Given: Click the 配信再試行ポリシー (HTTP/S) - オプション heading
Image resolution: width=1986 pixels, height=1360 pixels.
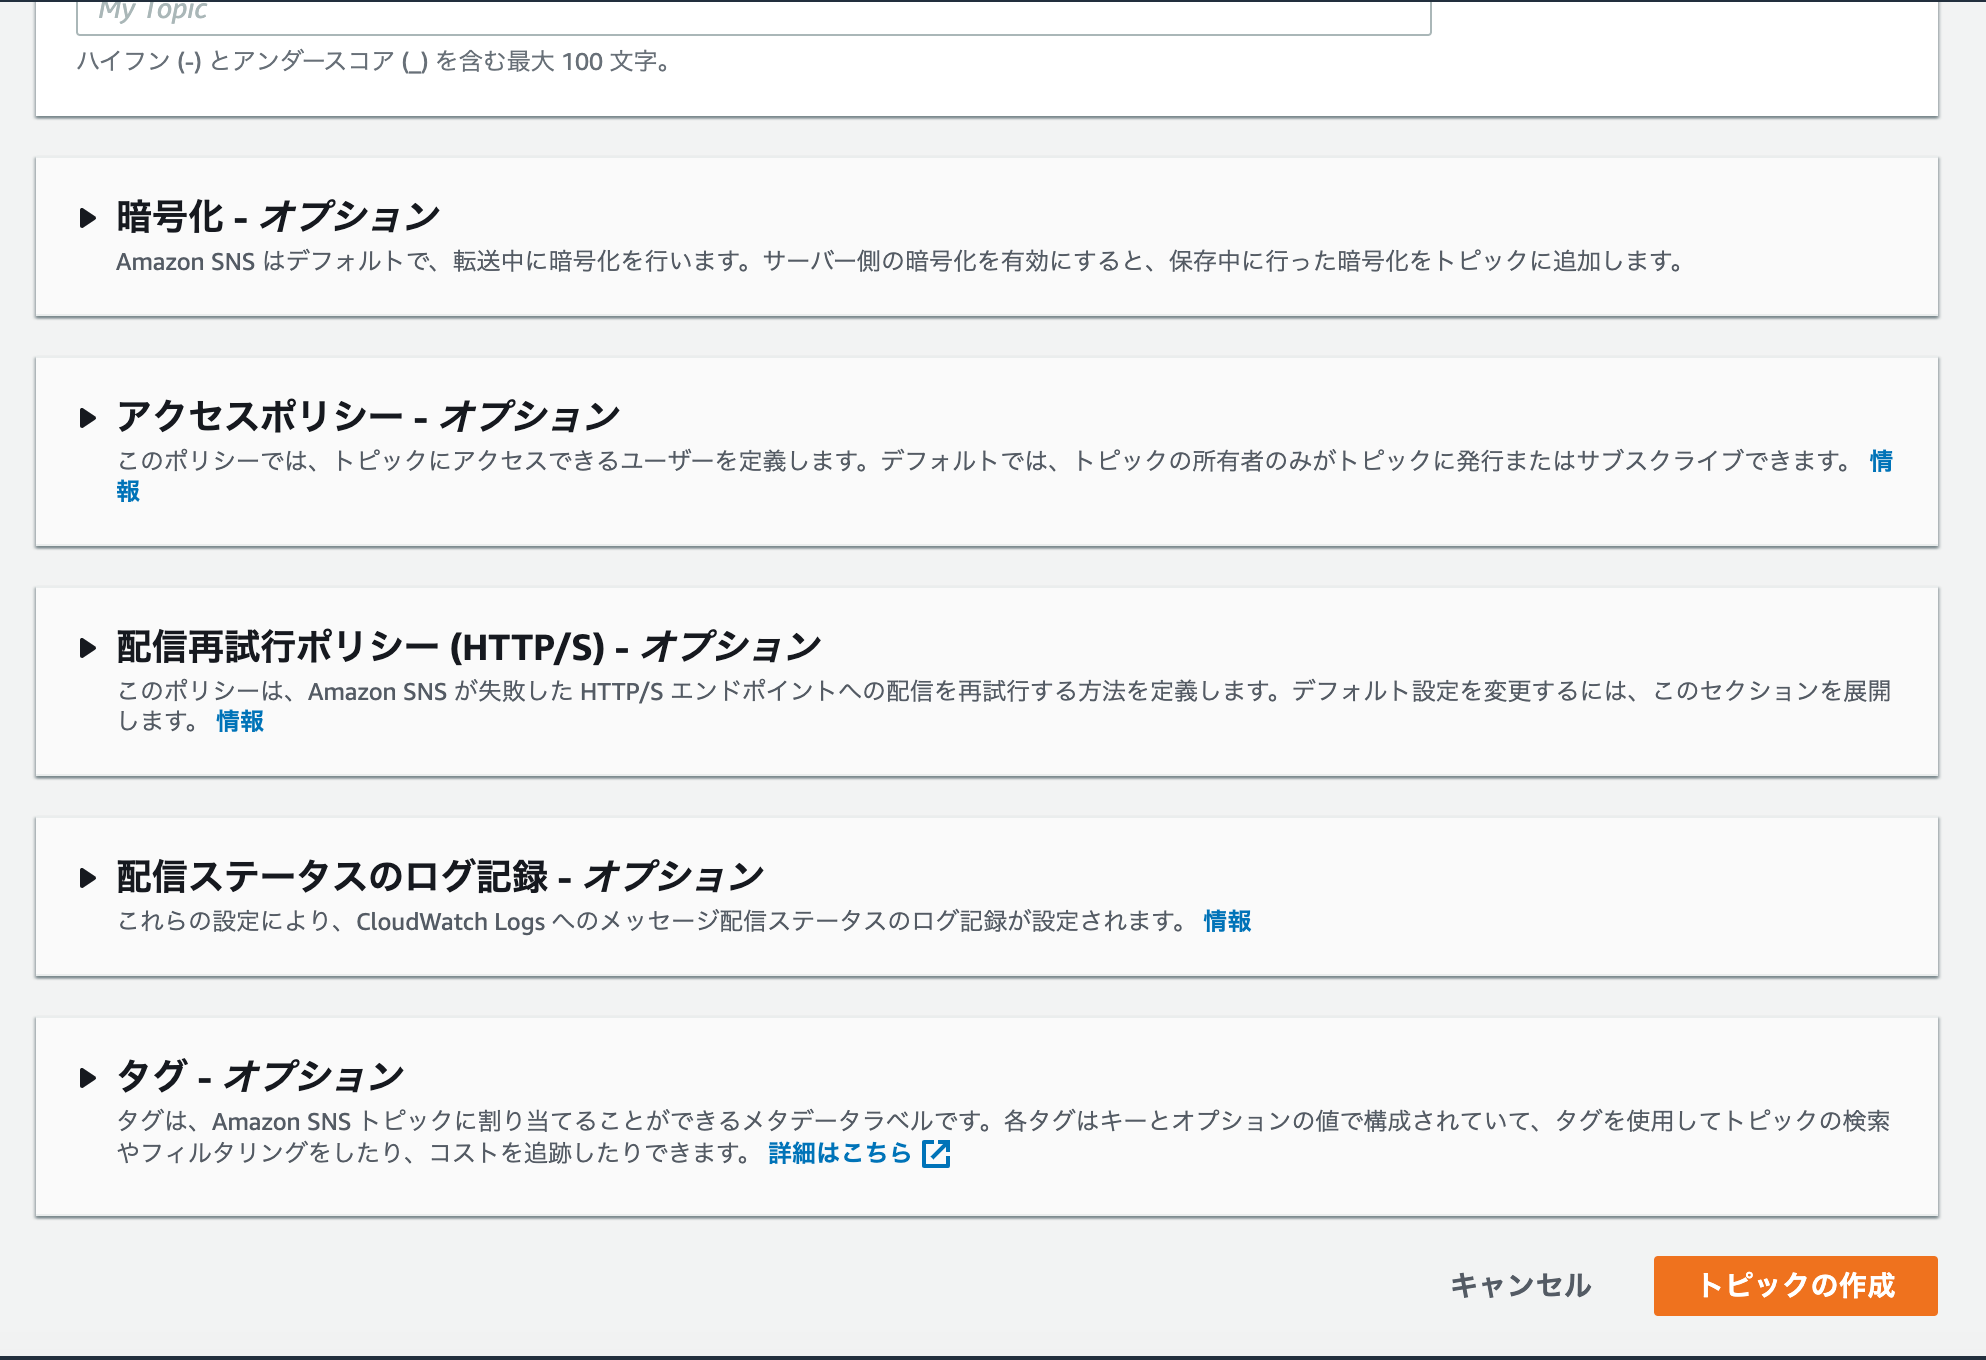Looking at the screenshot, I should pos(468,647).
